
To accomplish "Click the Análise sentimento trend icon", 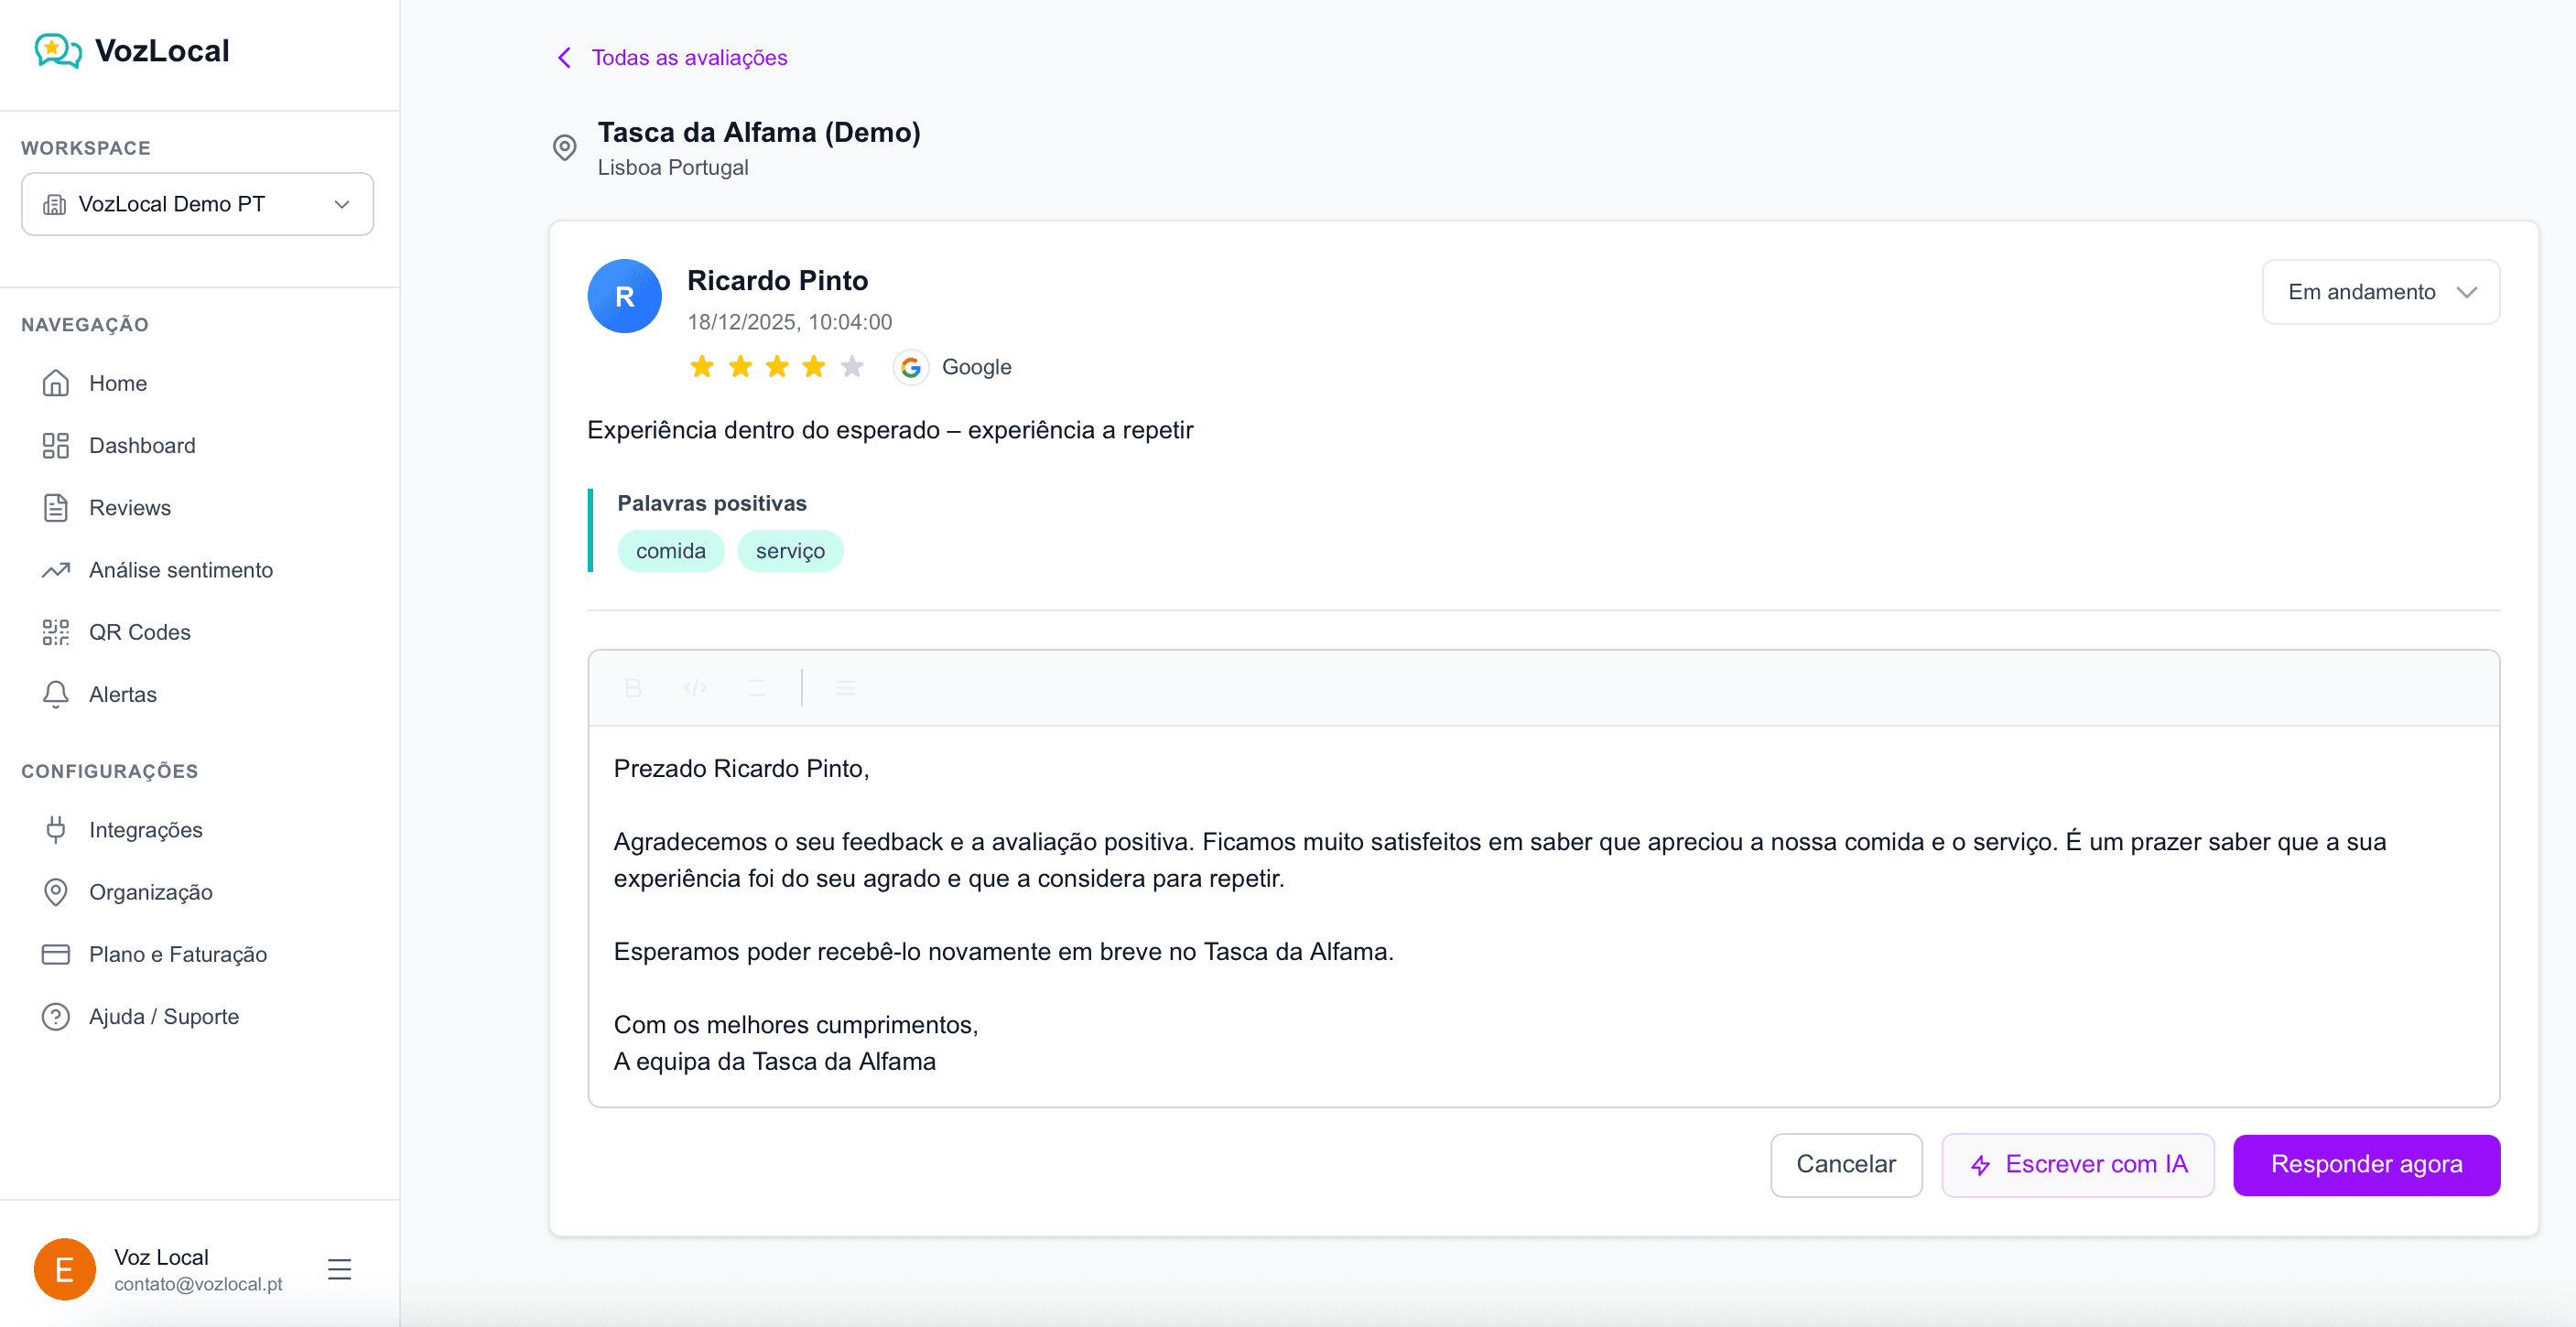I will point(55,570).
